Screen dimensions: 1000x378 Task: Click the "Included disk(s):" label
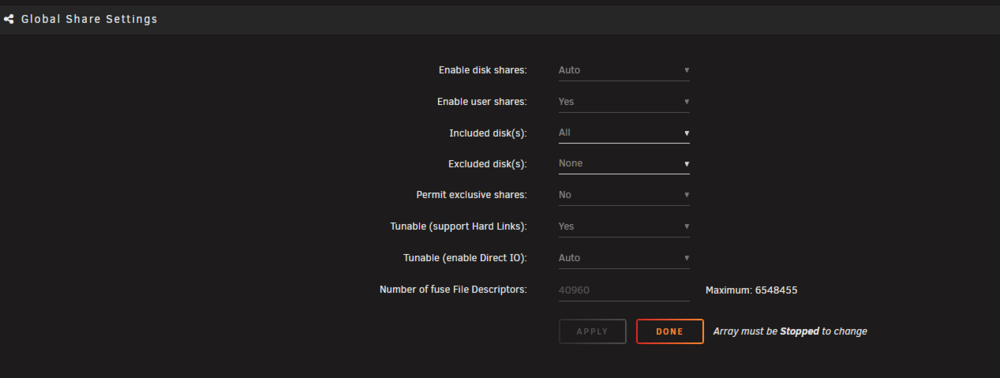[489, 133]
